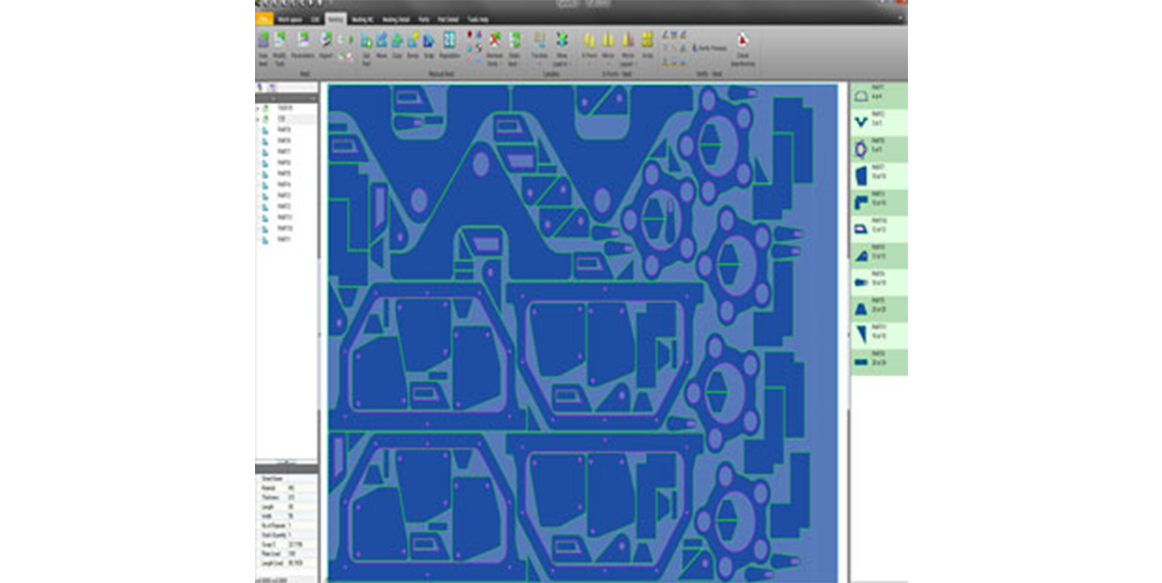Viewport: 1162px width, 583px height.
Task: Expand the Toolbars dropdown
Action: click(x=540, y=49)
